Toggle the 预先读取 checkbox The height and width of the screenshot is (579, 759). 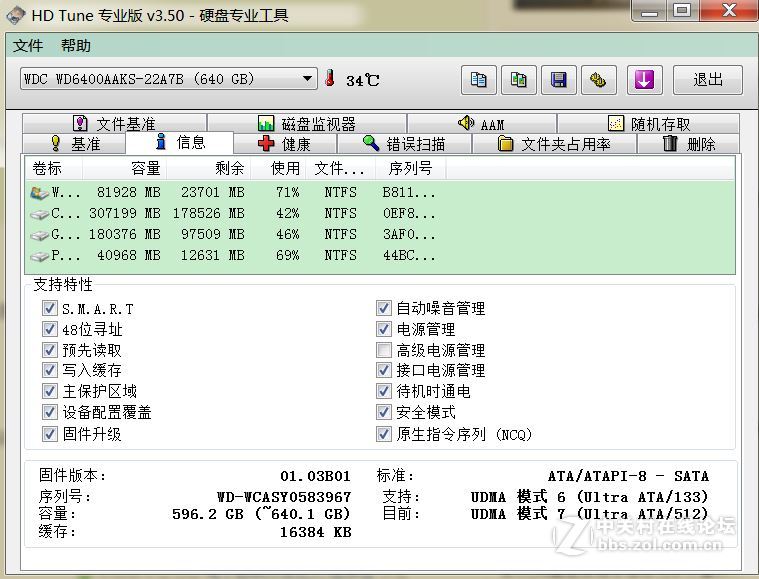[x=49, y=350]
